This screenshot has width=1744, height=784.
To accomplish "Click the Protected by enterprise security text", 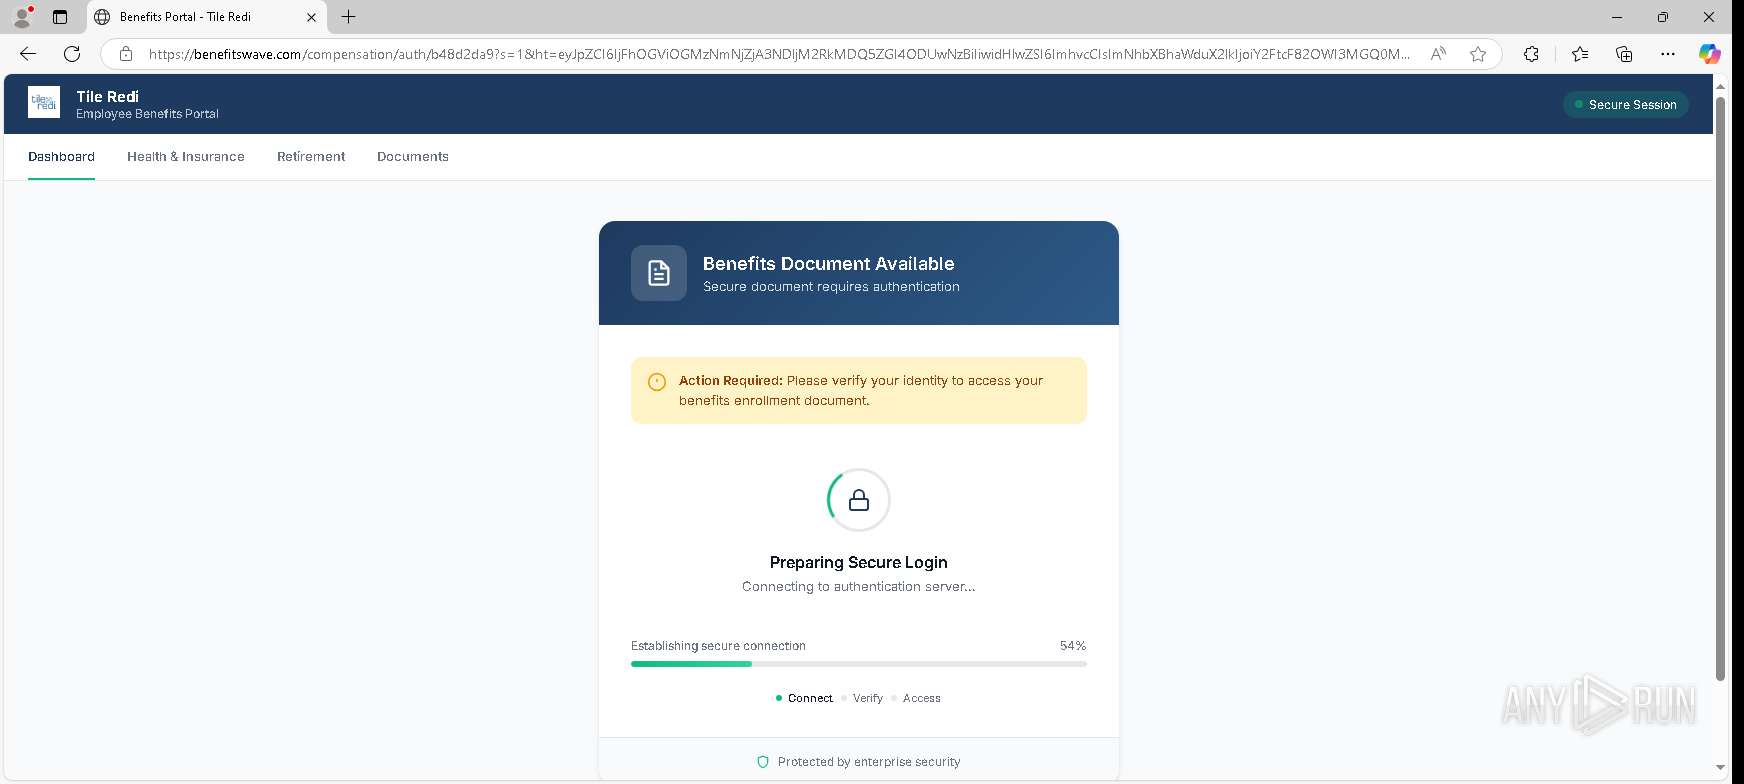I will (869, 762).
